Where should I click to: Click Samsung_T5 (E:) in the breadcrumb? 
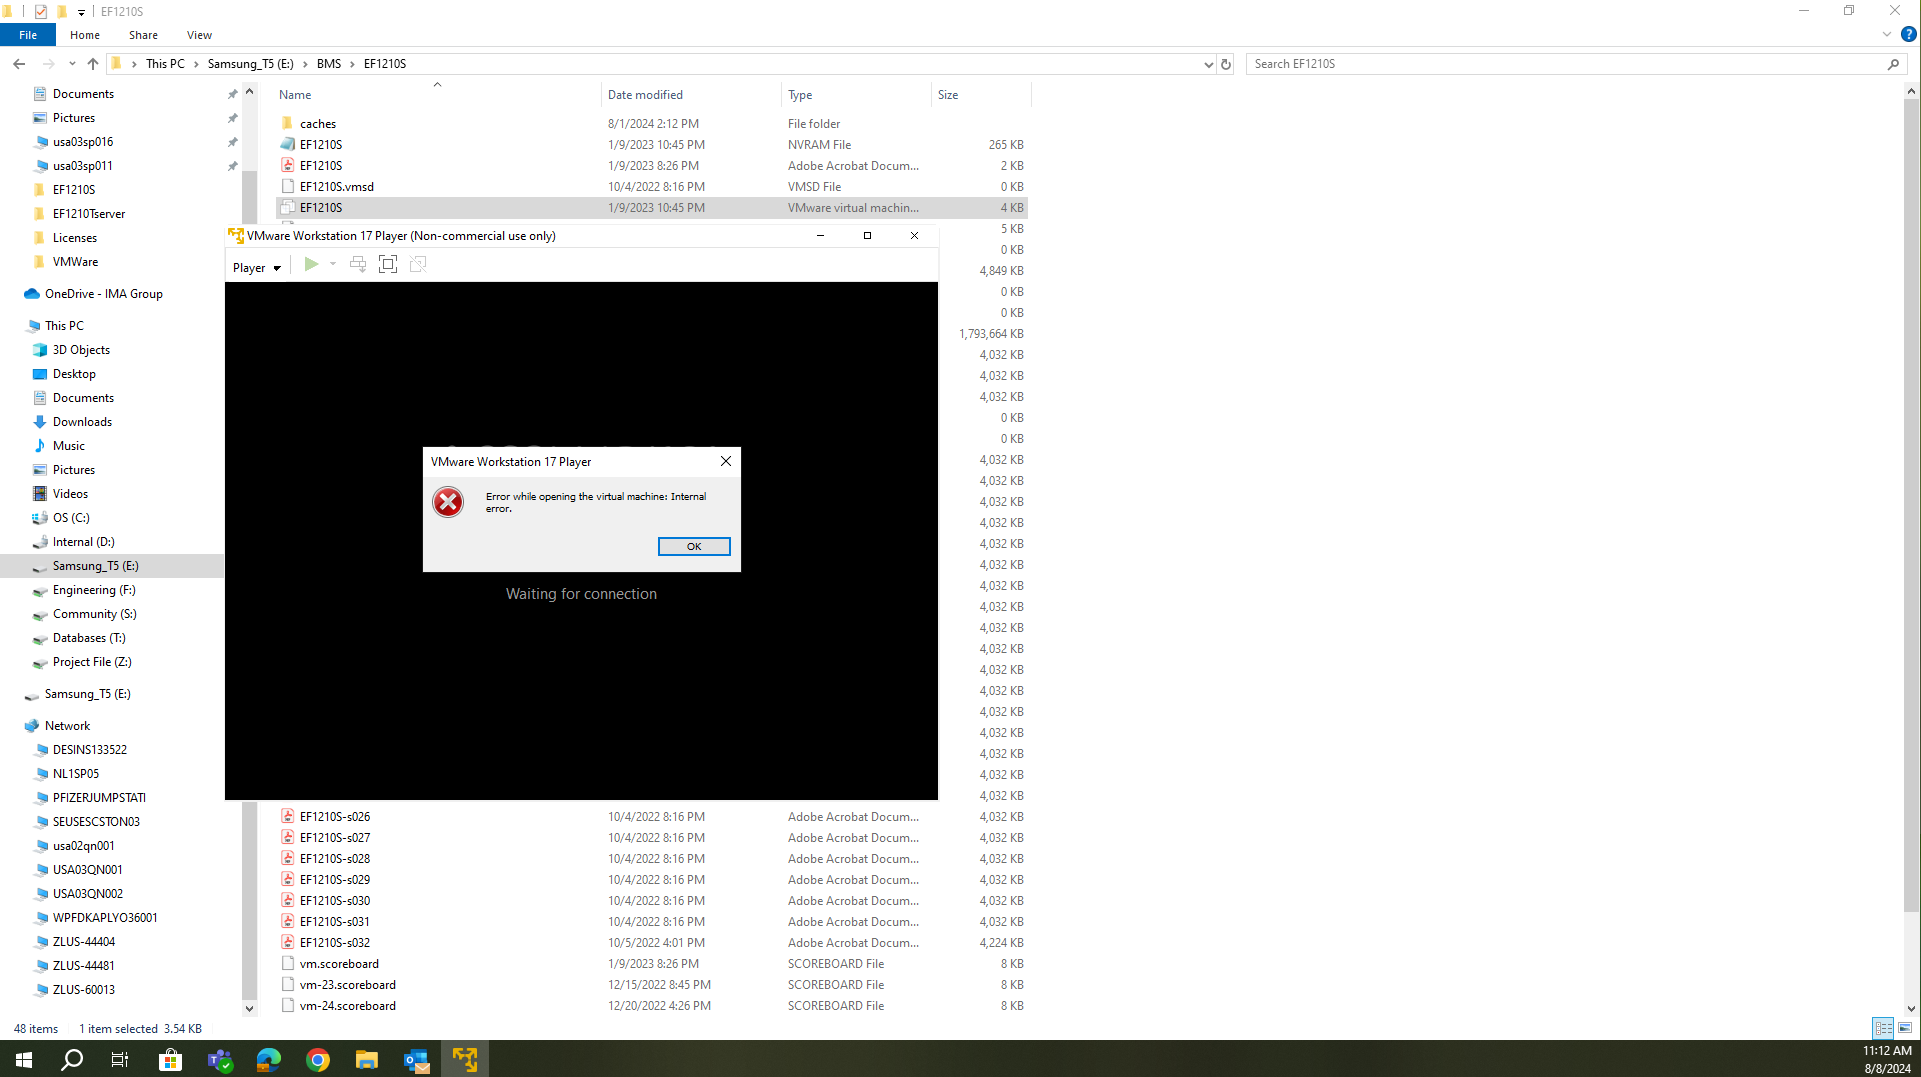(x=250, y=64)
